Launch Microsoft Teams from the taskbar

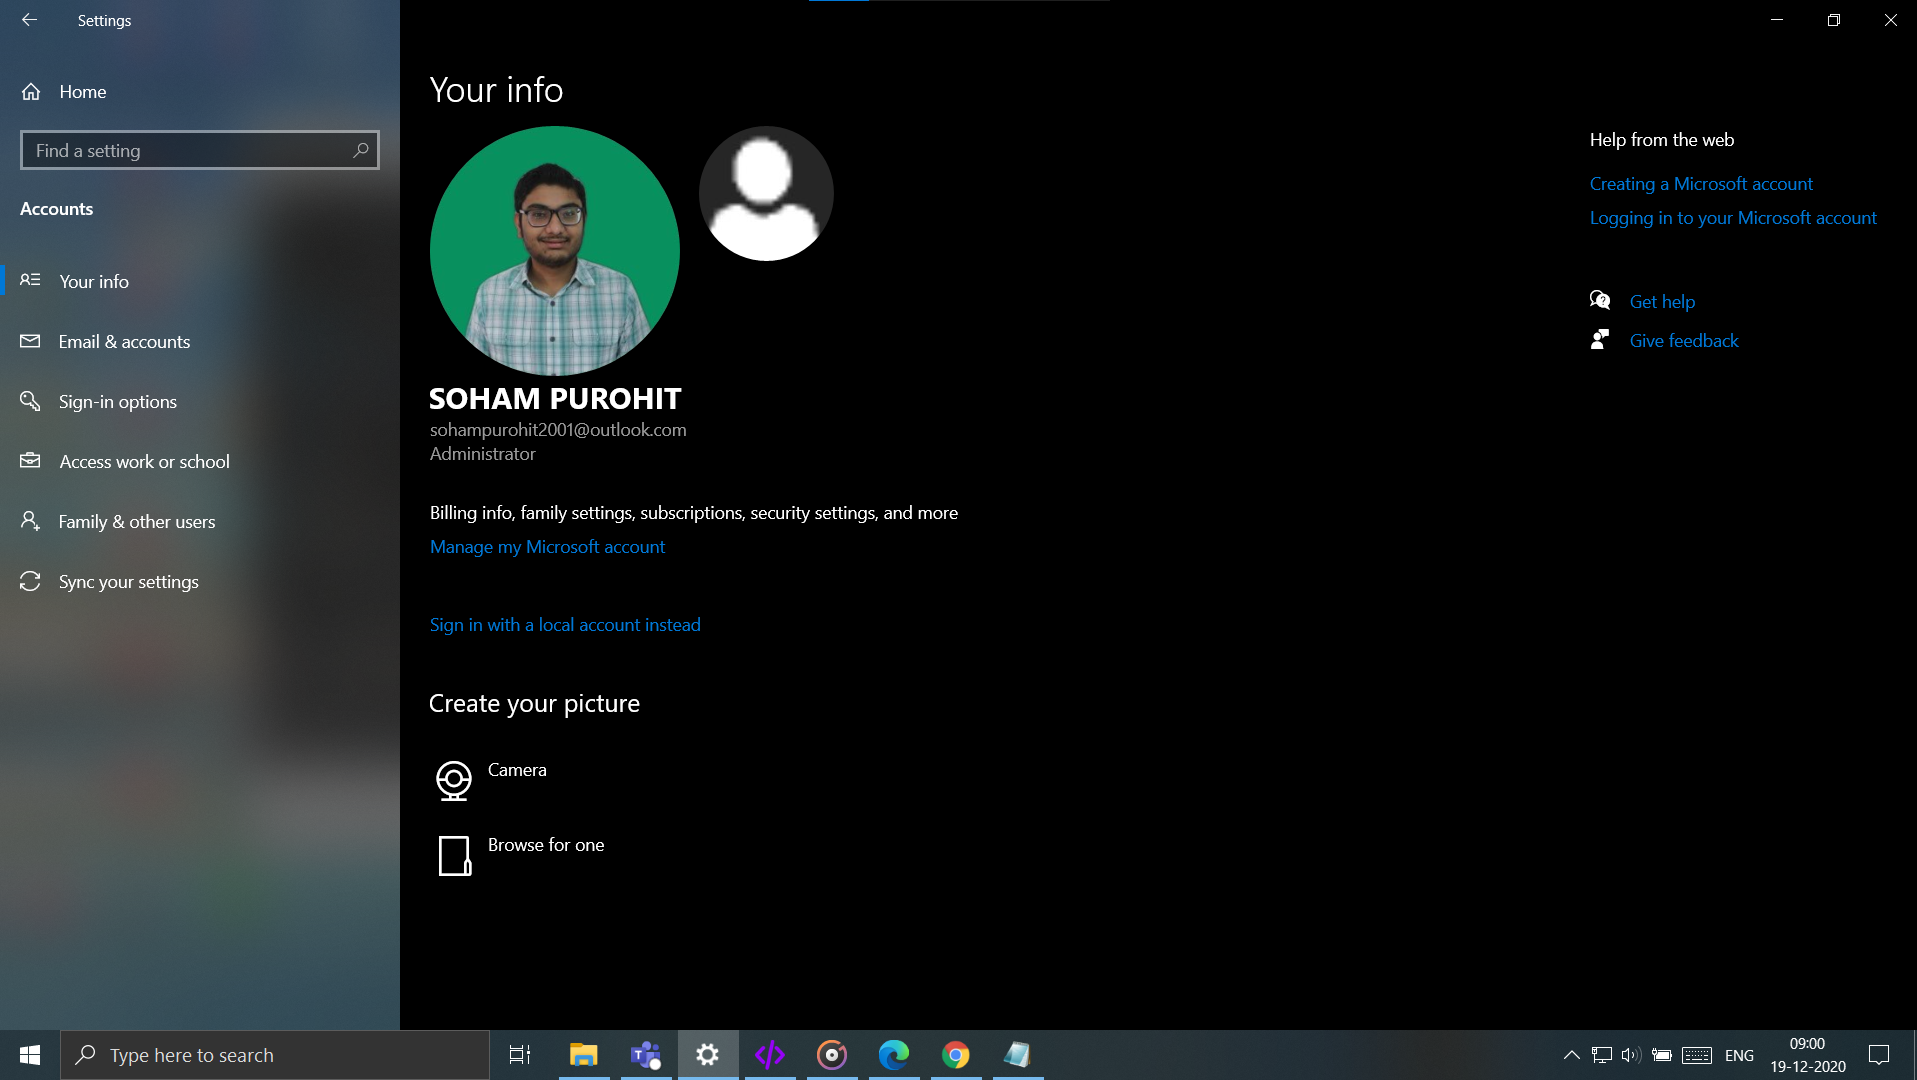point(645,1054)
